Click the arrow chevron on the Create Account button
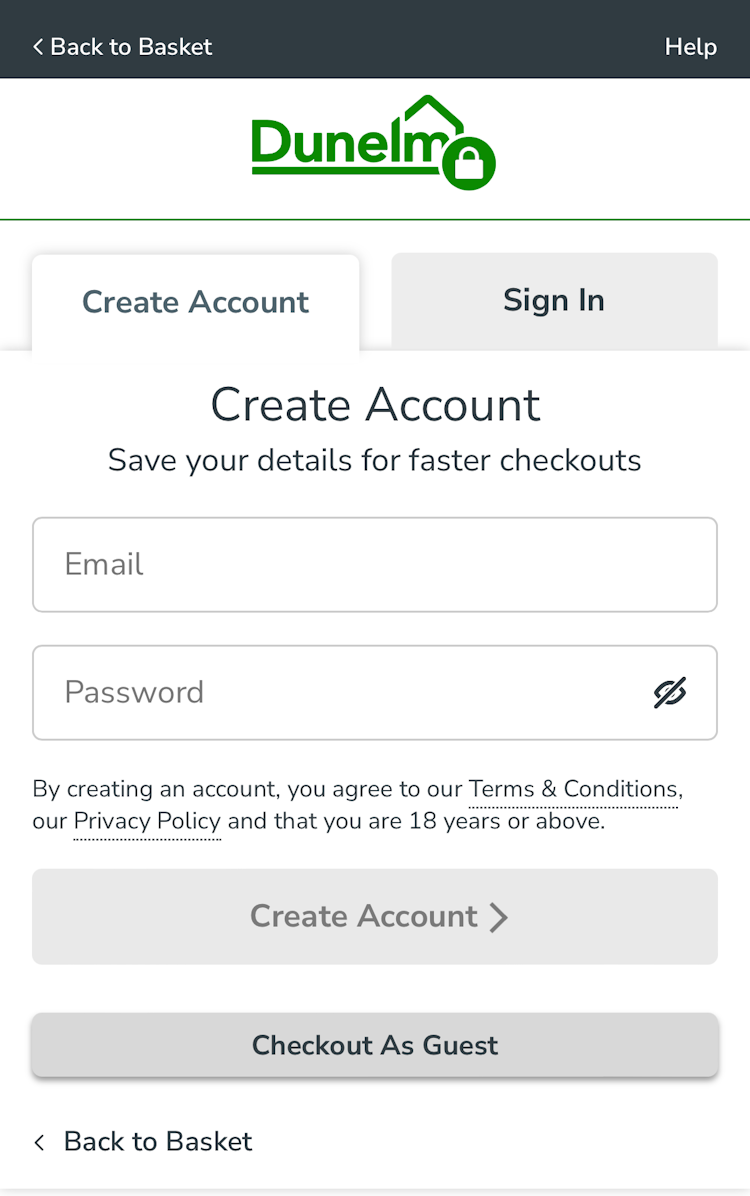This screenshot has height=1196, width=750. pyautogui.click(x=499, y=917)
